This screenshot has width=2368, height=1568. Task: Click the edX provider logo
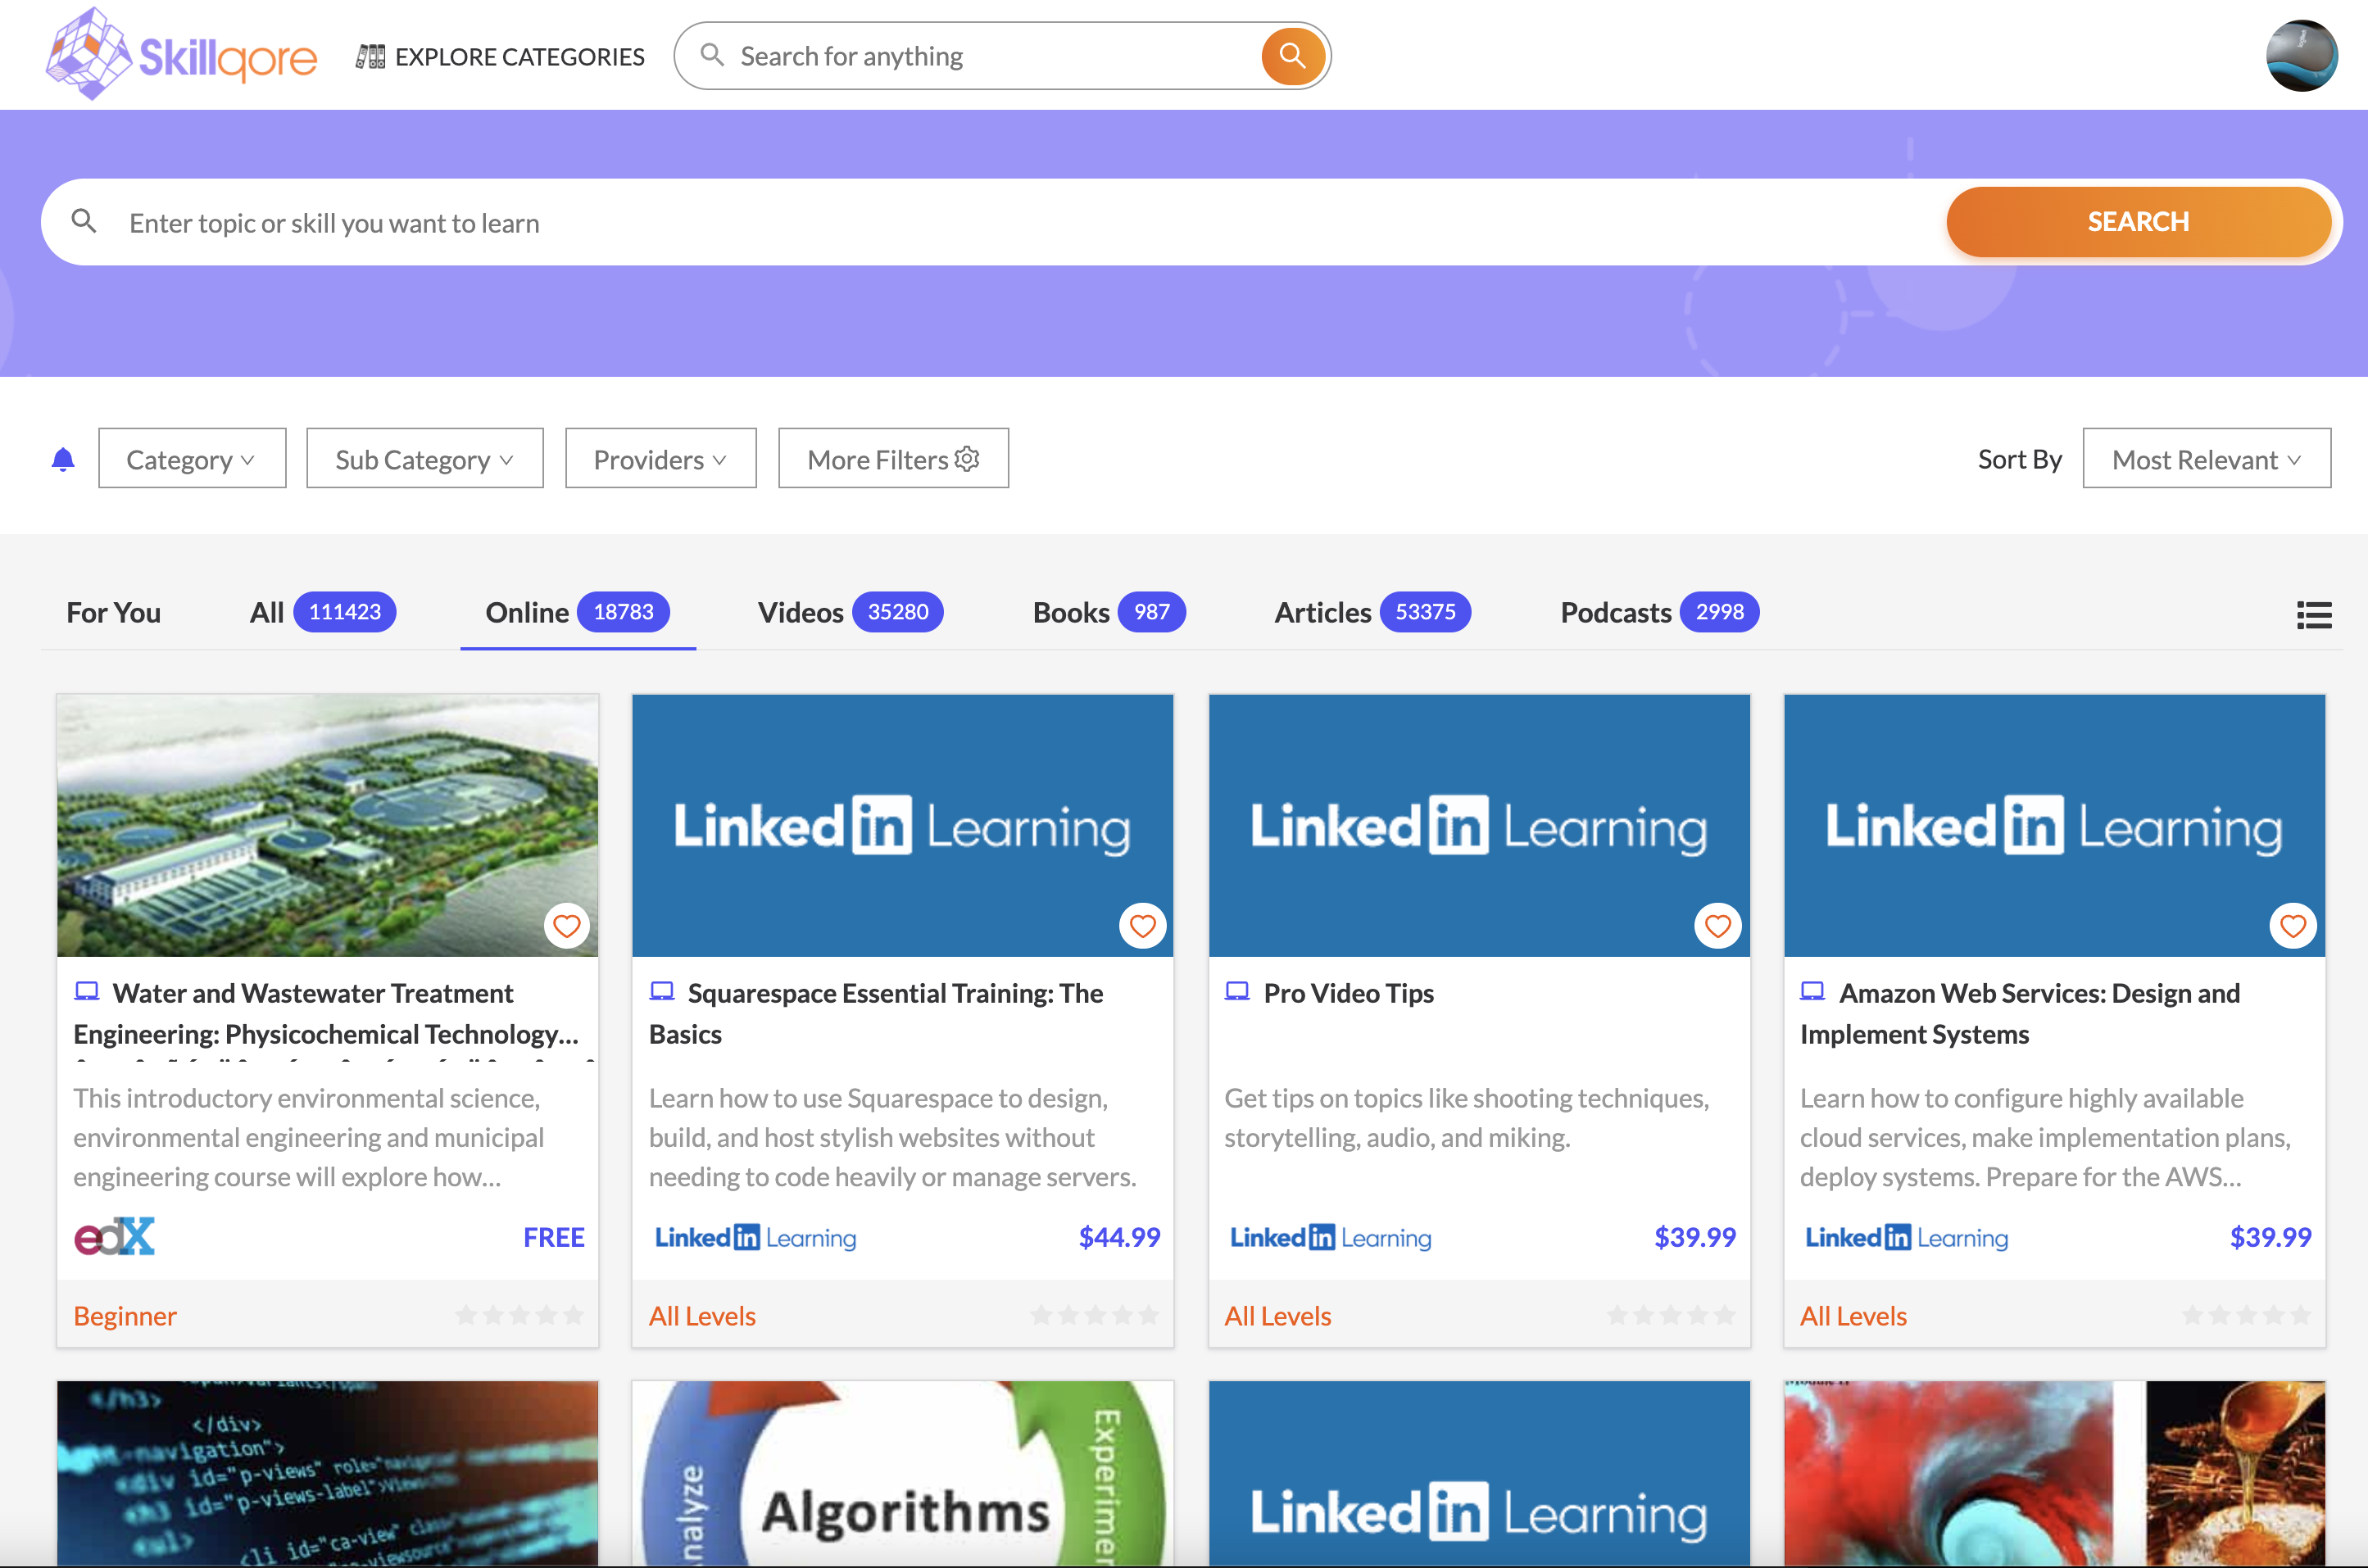115,1236
